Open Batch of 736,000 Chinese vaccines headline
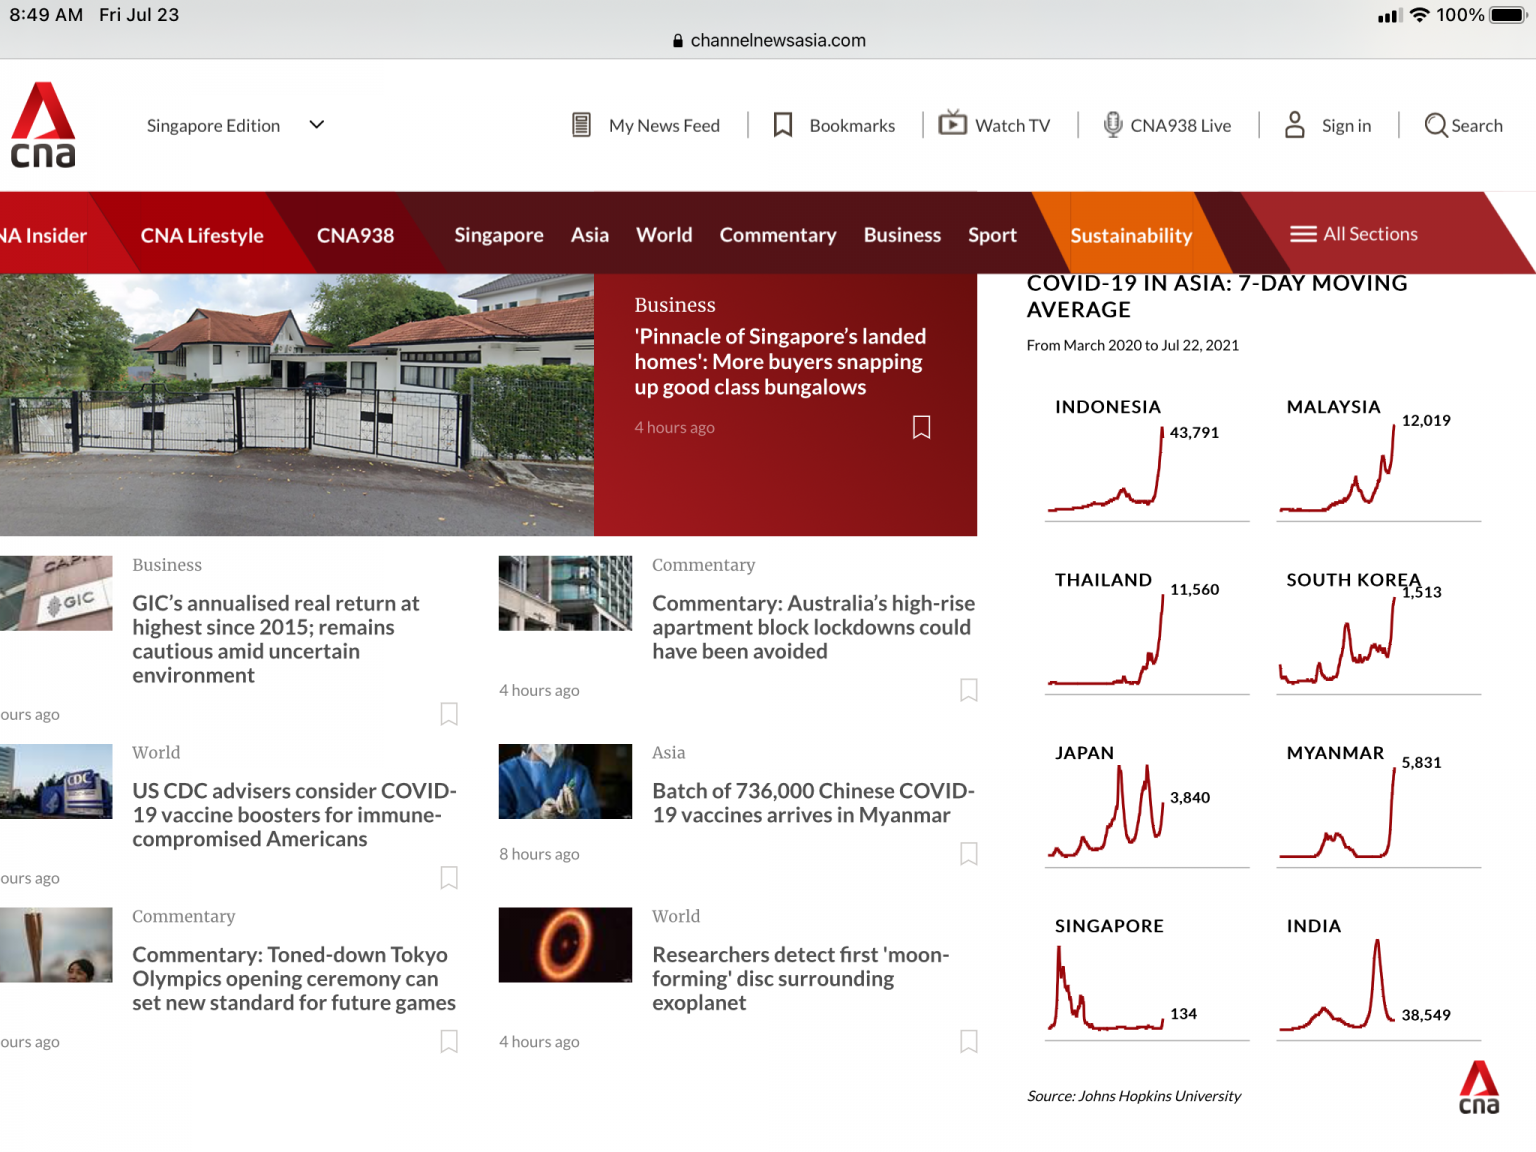This screenshot has width=1536, height=1152. tap(813, 803)
